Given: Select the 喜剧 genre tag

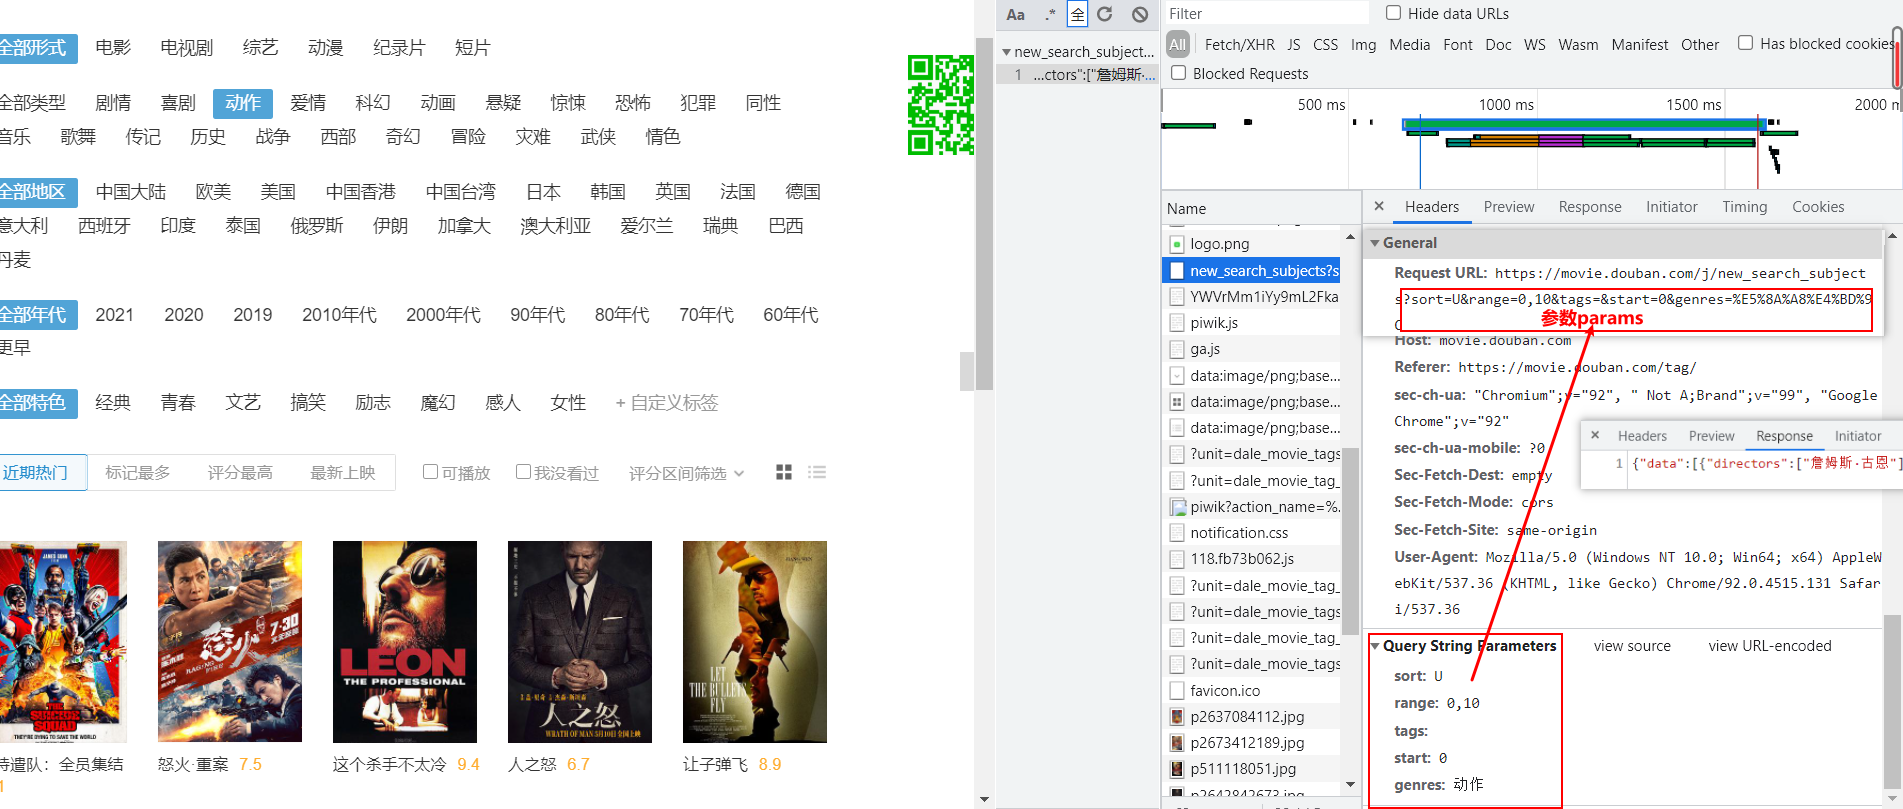Looking at the screenshot, I should pos(178,103).
